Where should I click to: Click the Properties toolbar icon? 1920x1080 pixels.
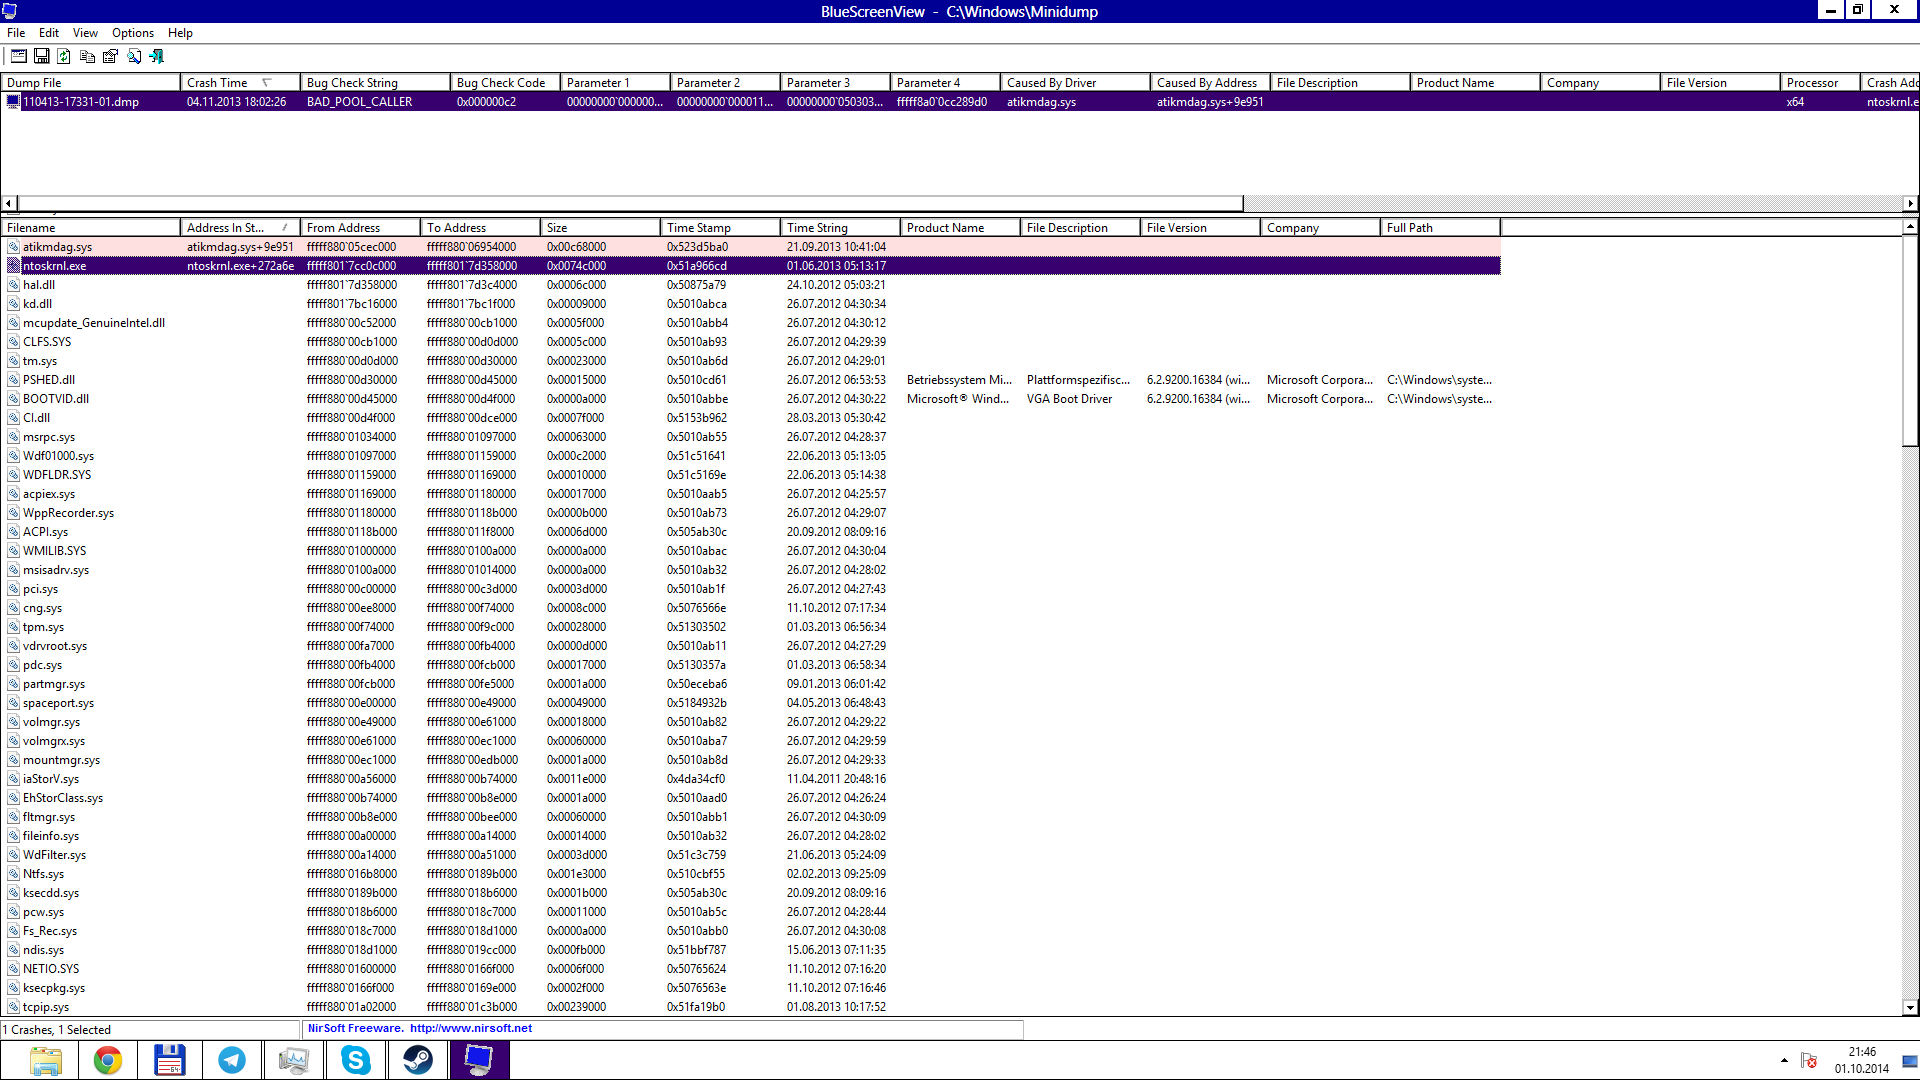point(110,57)
